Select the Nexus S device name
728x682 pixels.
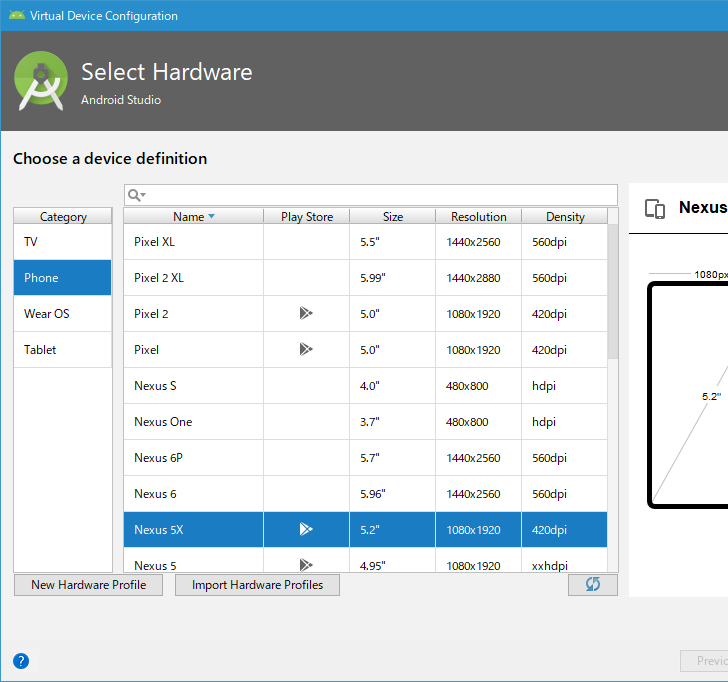click(155, 386)
